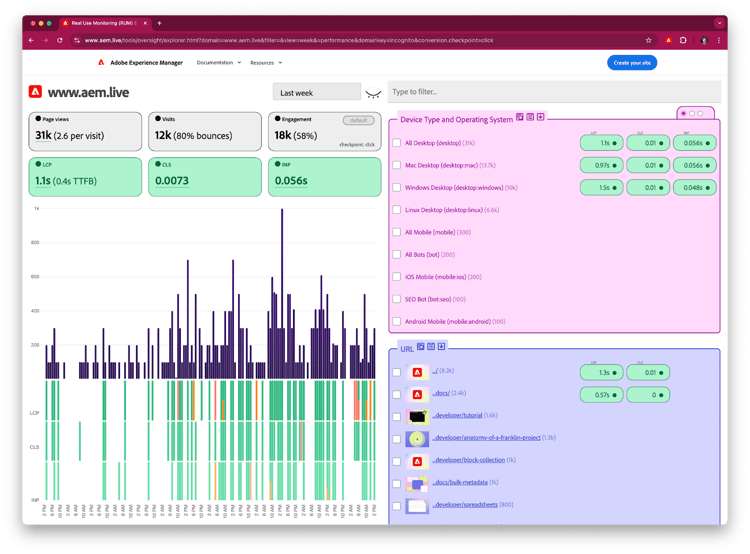Click the 0.056s INP metric pill for All Desktop
Screen dimensions: 750x554
695,143
